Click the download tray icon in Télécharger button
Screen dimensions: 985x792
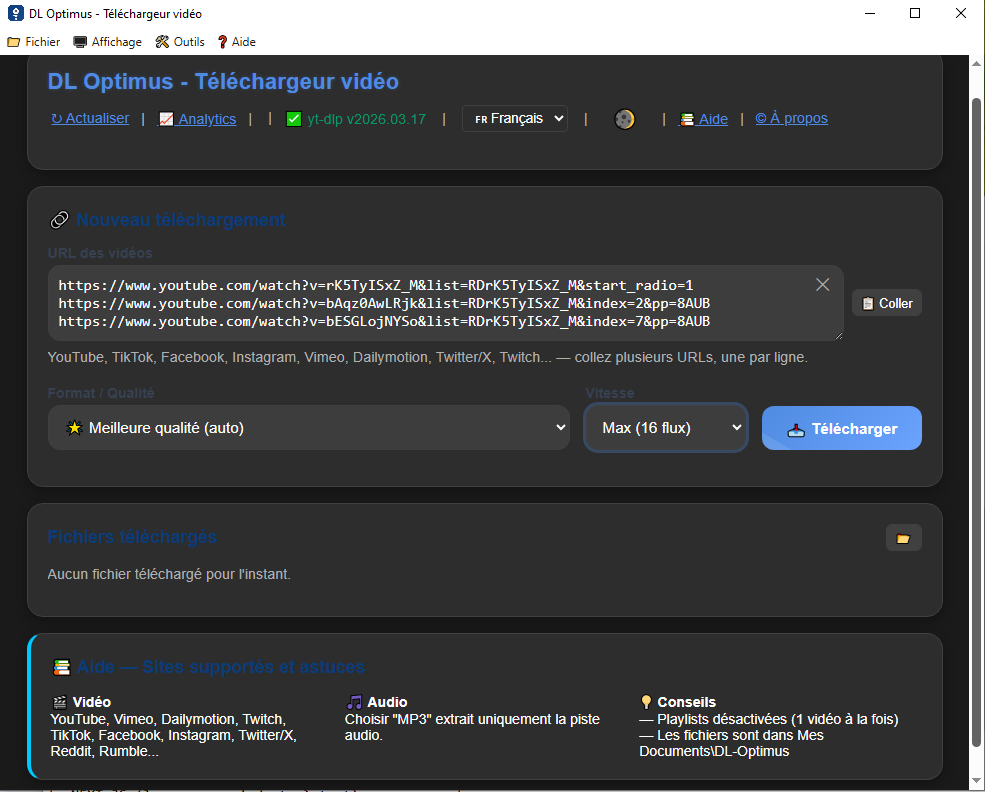796,430
